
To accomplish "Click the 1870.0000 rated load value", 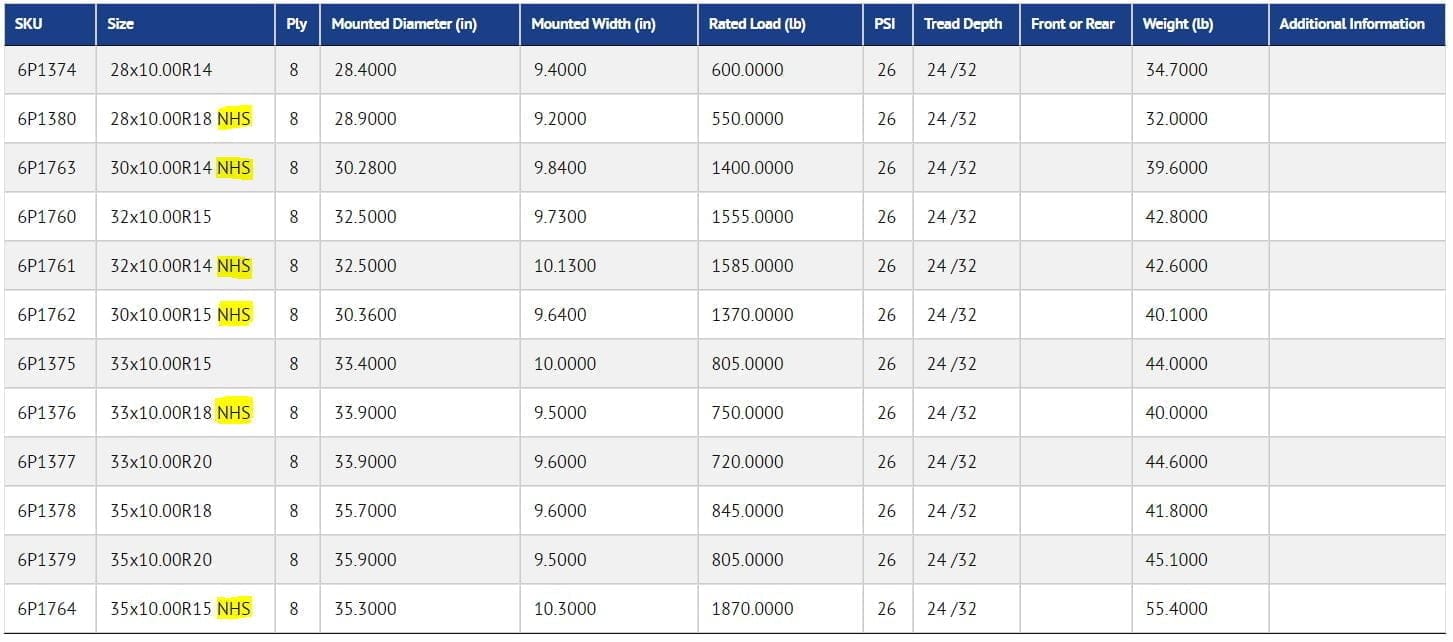I will click(x=752, y=609).
